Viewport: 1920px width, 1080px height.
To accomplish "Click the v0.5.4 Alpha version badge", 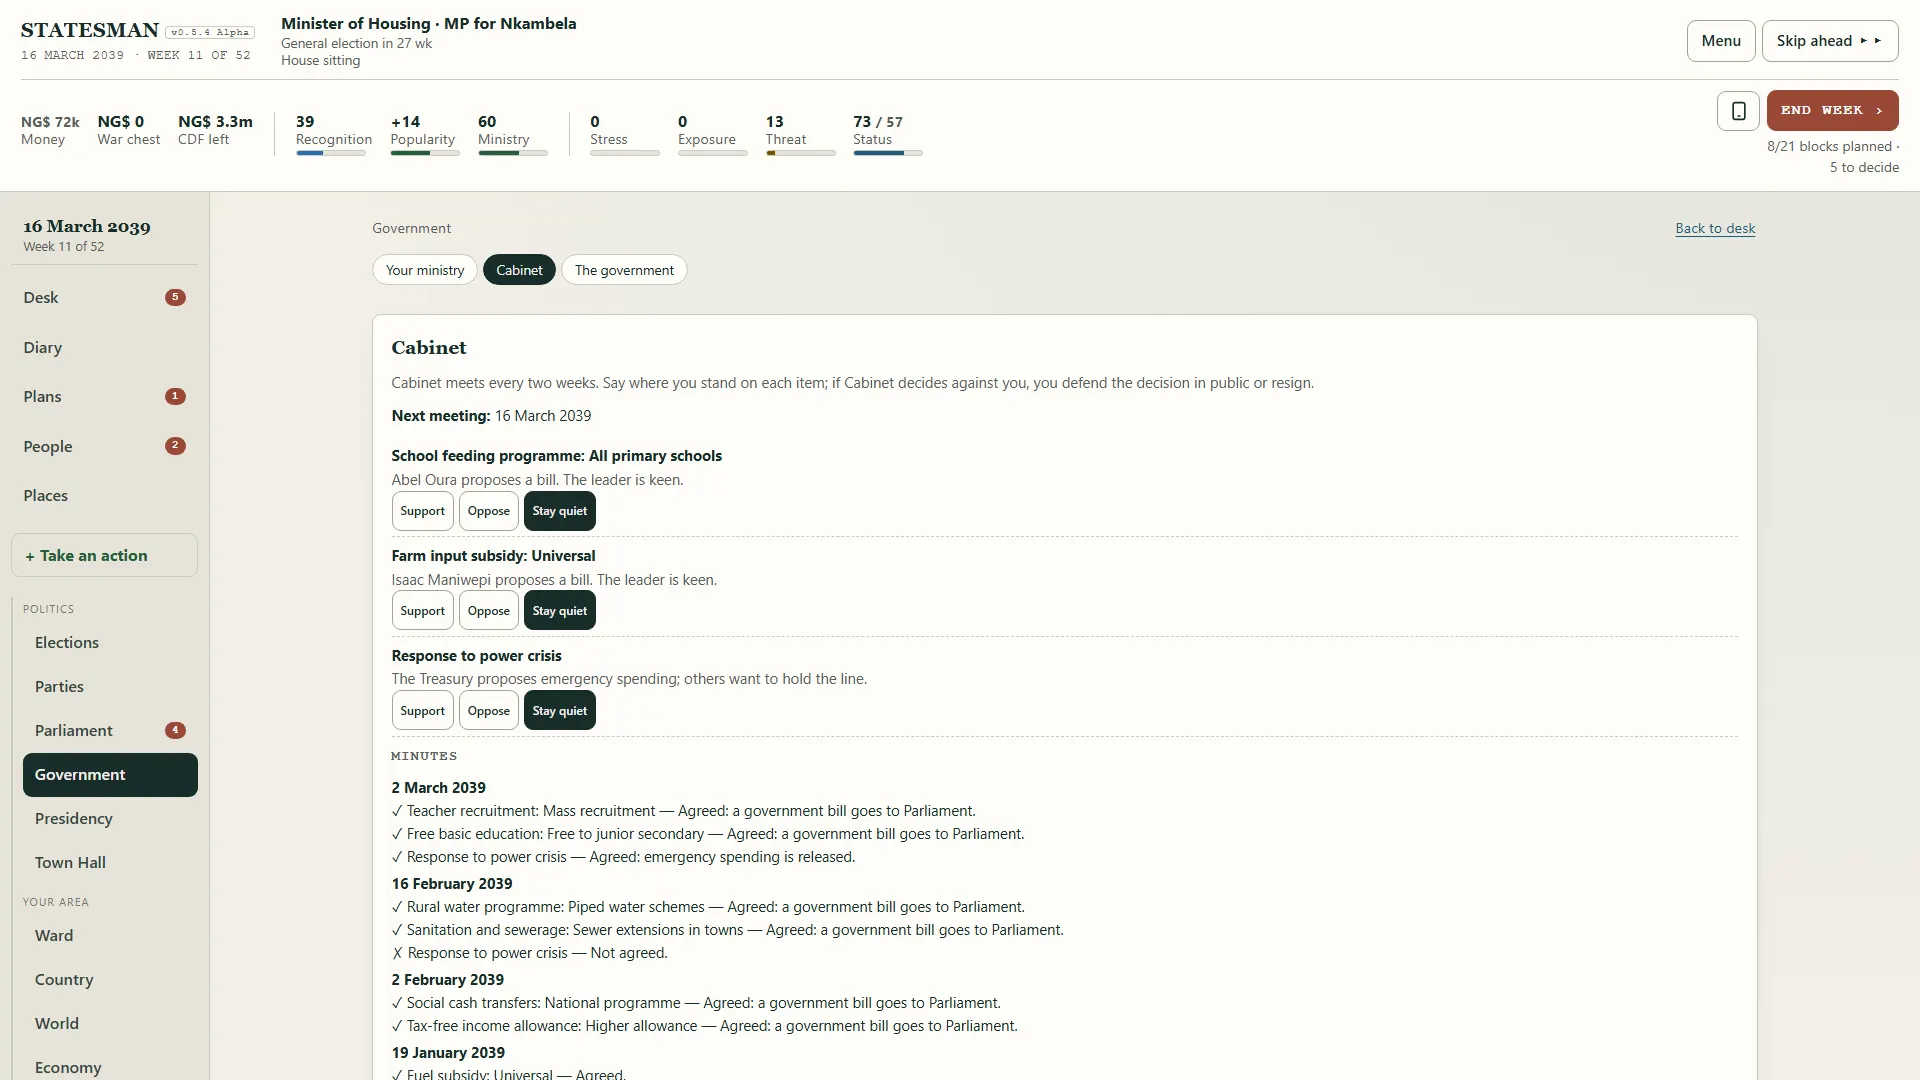I will pos(210,32).
